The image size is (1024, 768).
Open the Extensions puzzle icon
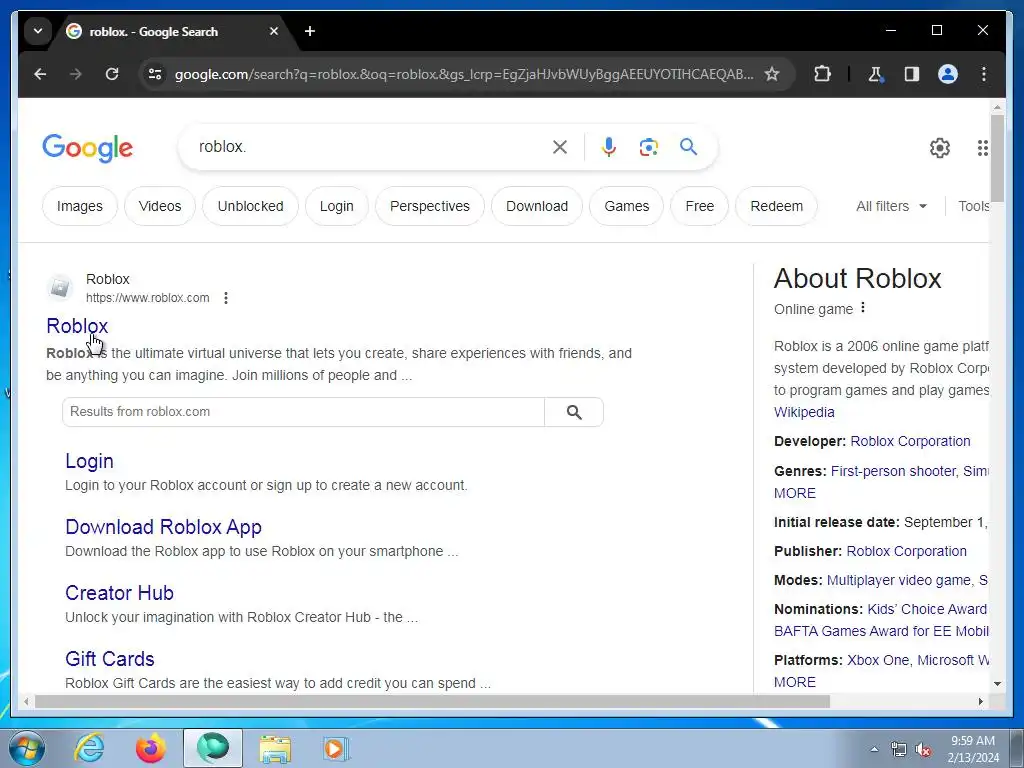point(822,74)
